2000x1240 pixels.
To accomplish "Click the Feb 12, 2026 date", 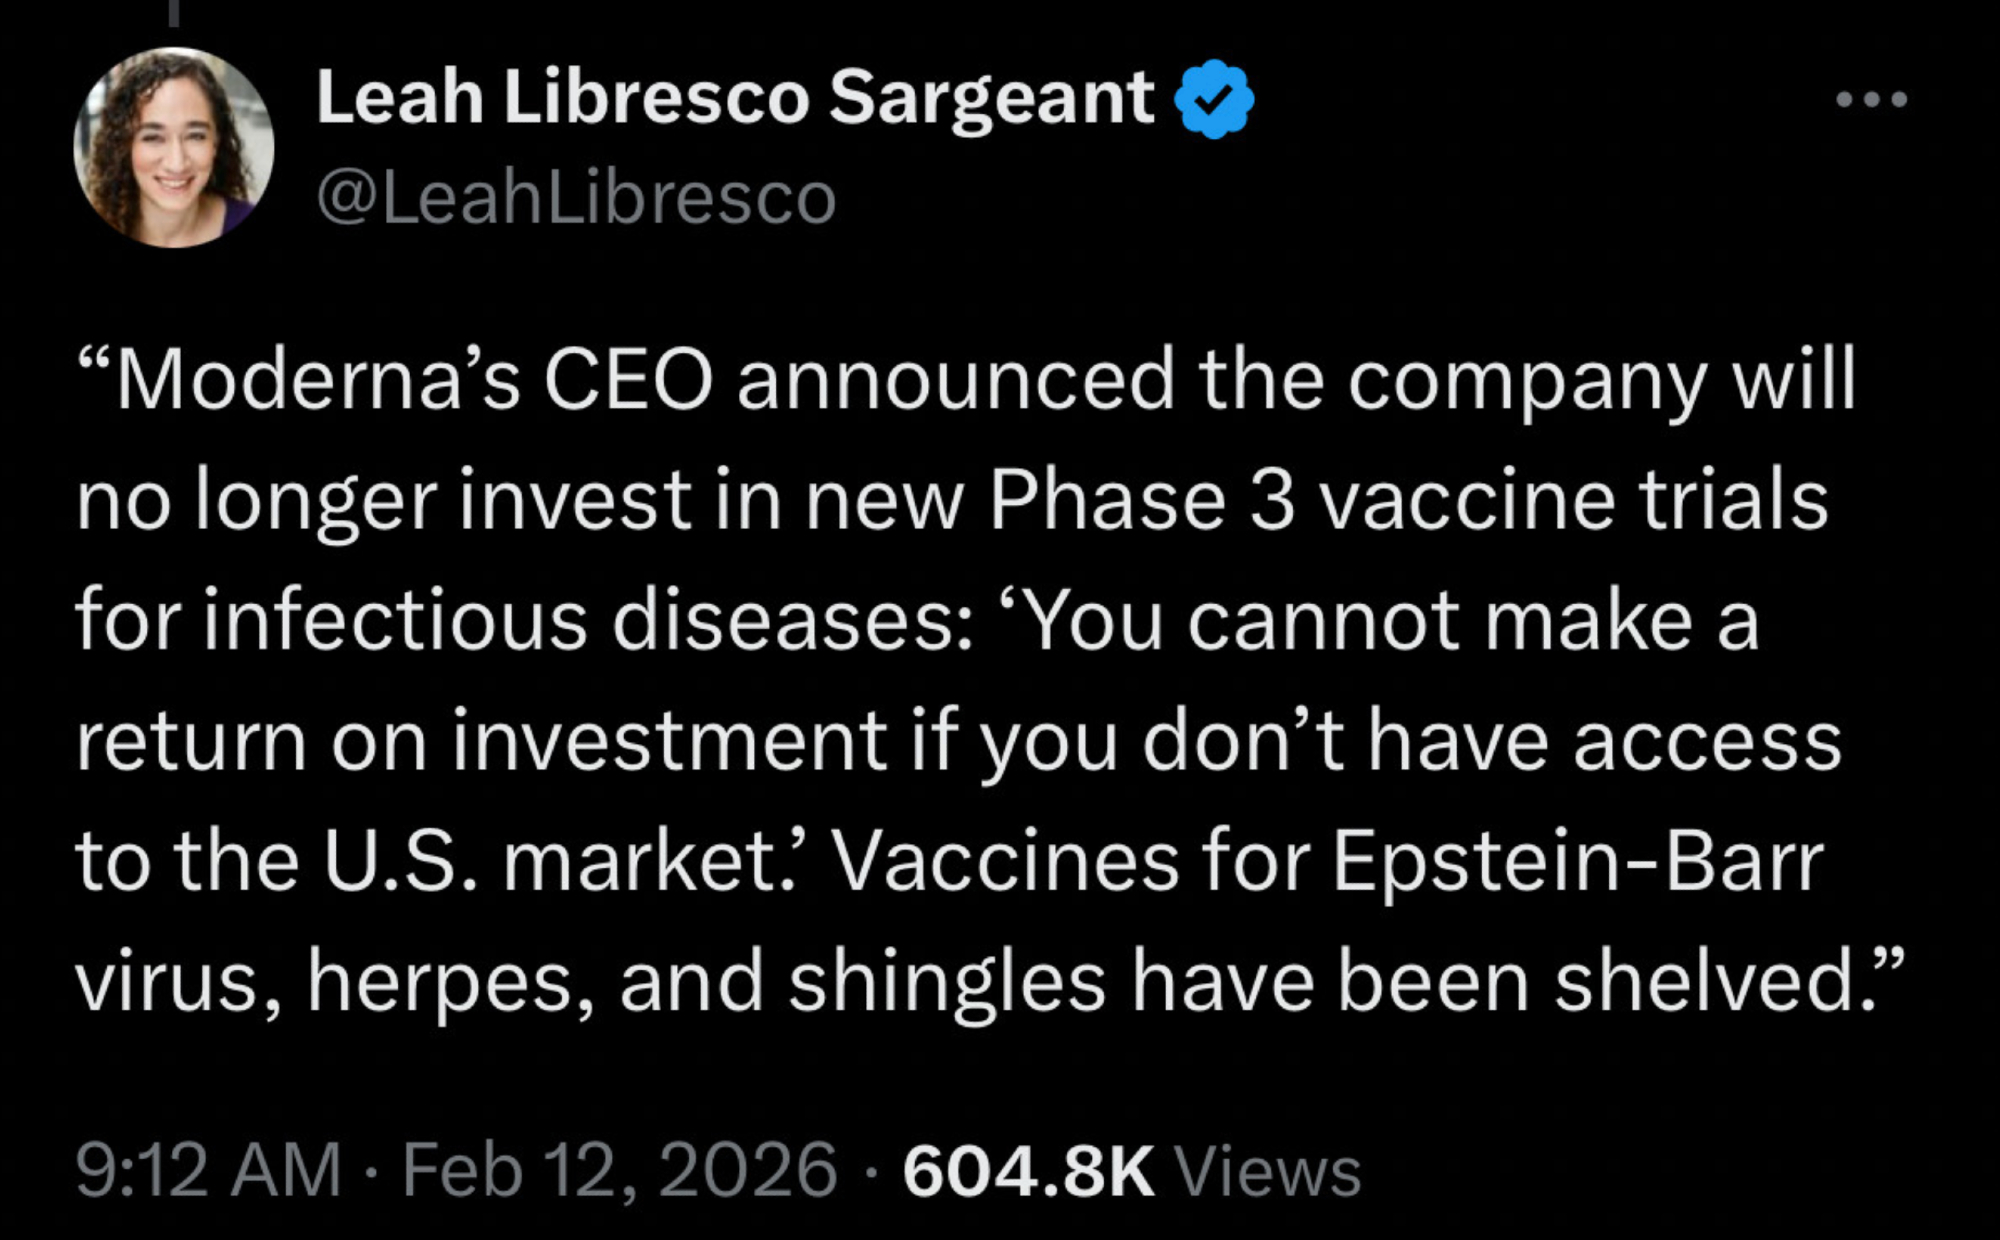I will click(619, 1169).
